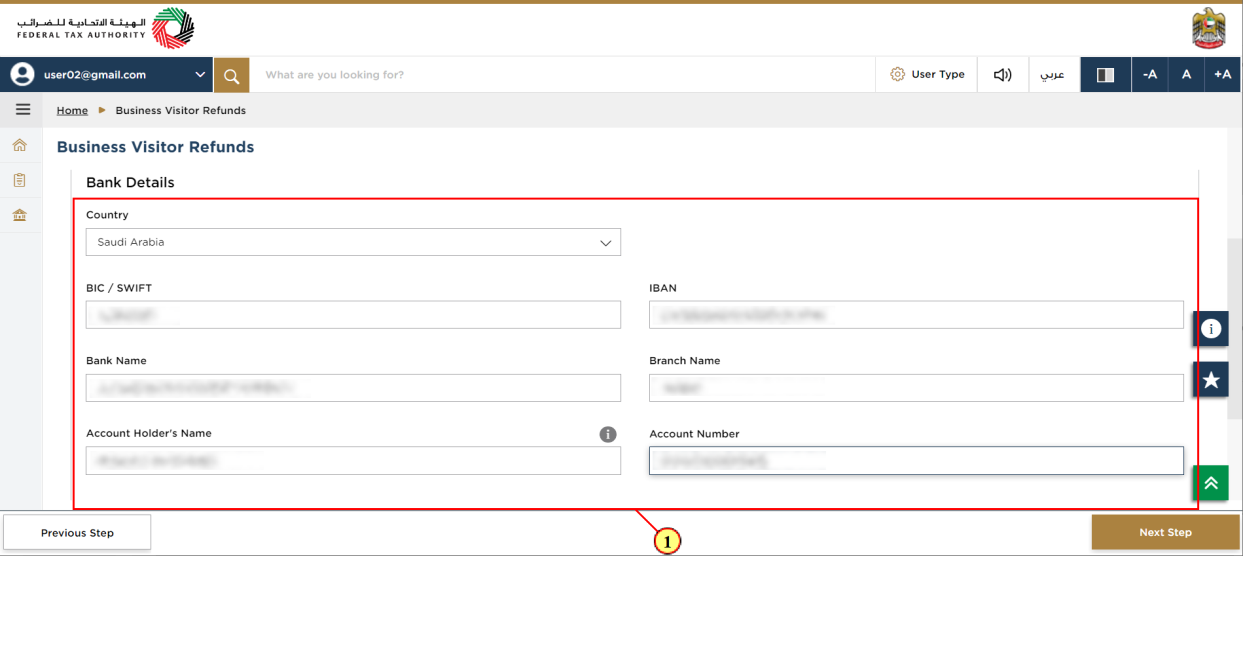The height and width of the screenshot is (648, 1243).
Task: Toggle the high contrast icon
Action: click(1105, 75)
